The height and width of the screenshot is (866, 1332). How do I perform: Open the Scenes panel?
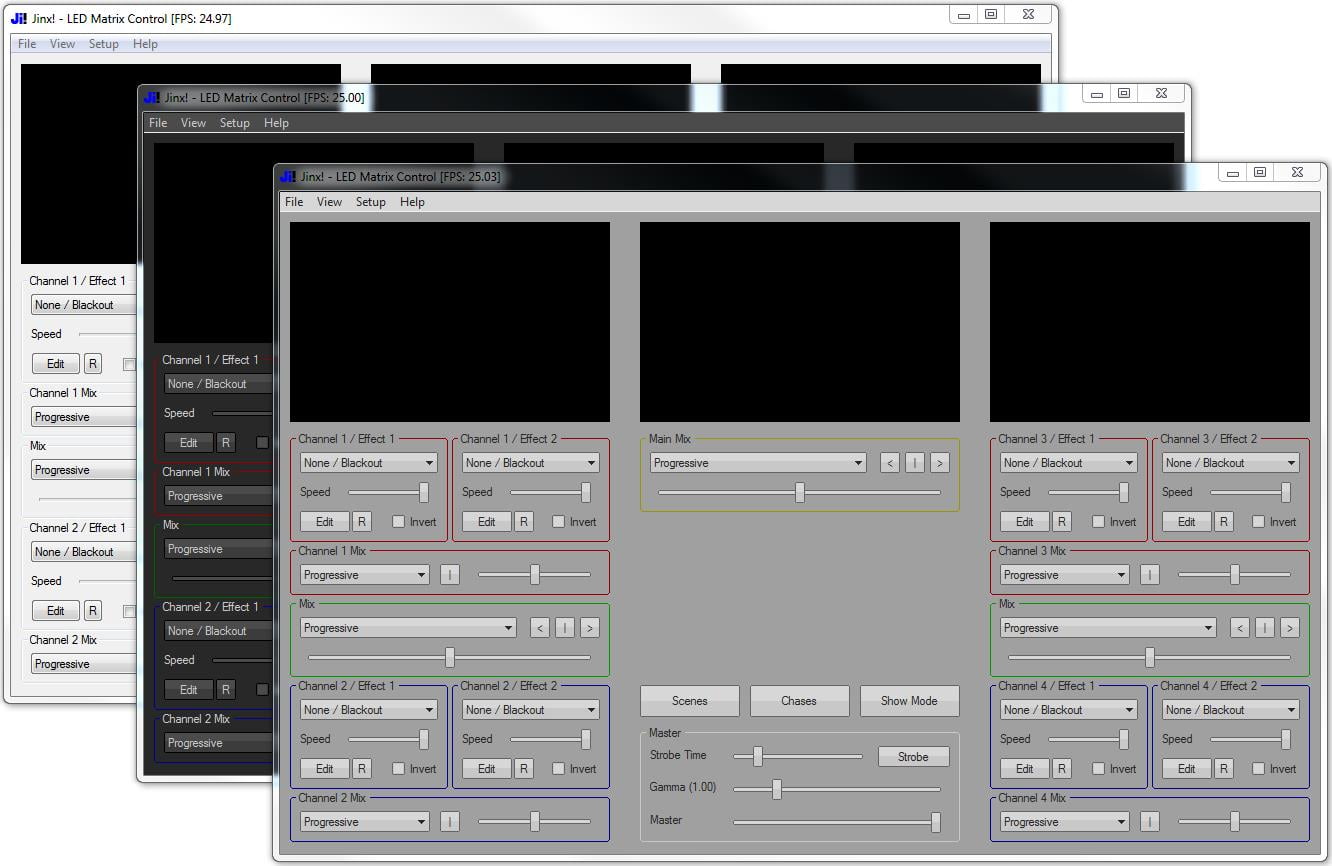point(689,700)
